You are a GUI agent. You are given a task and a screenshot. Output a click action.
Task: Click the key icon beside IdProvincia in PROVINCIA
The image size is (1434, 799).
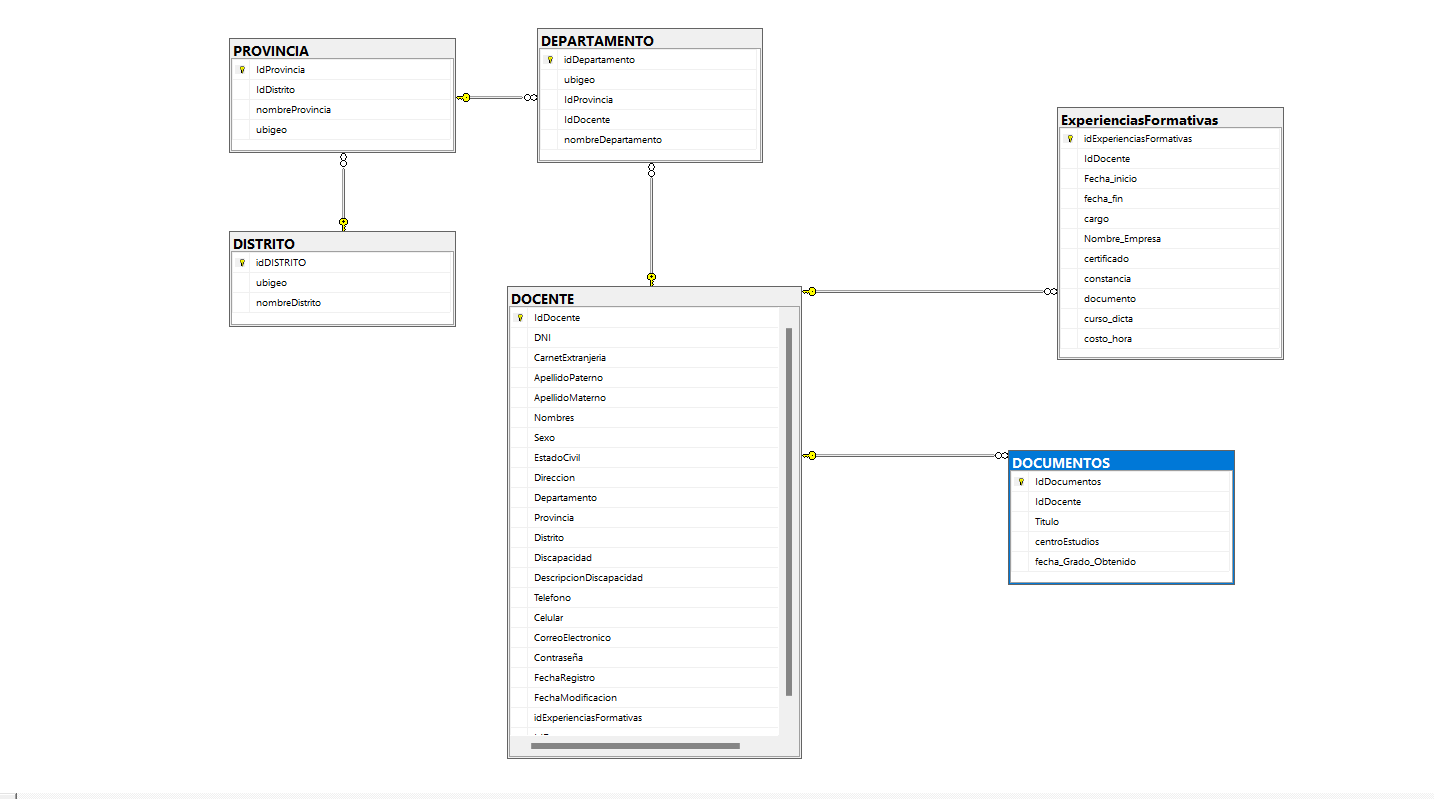[x=241, y=69]
